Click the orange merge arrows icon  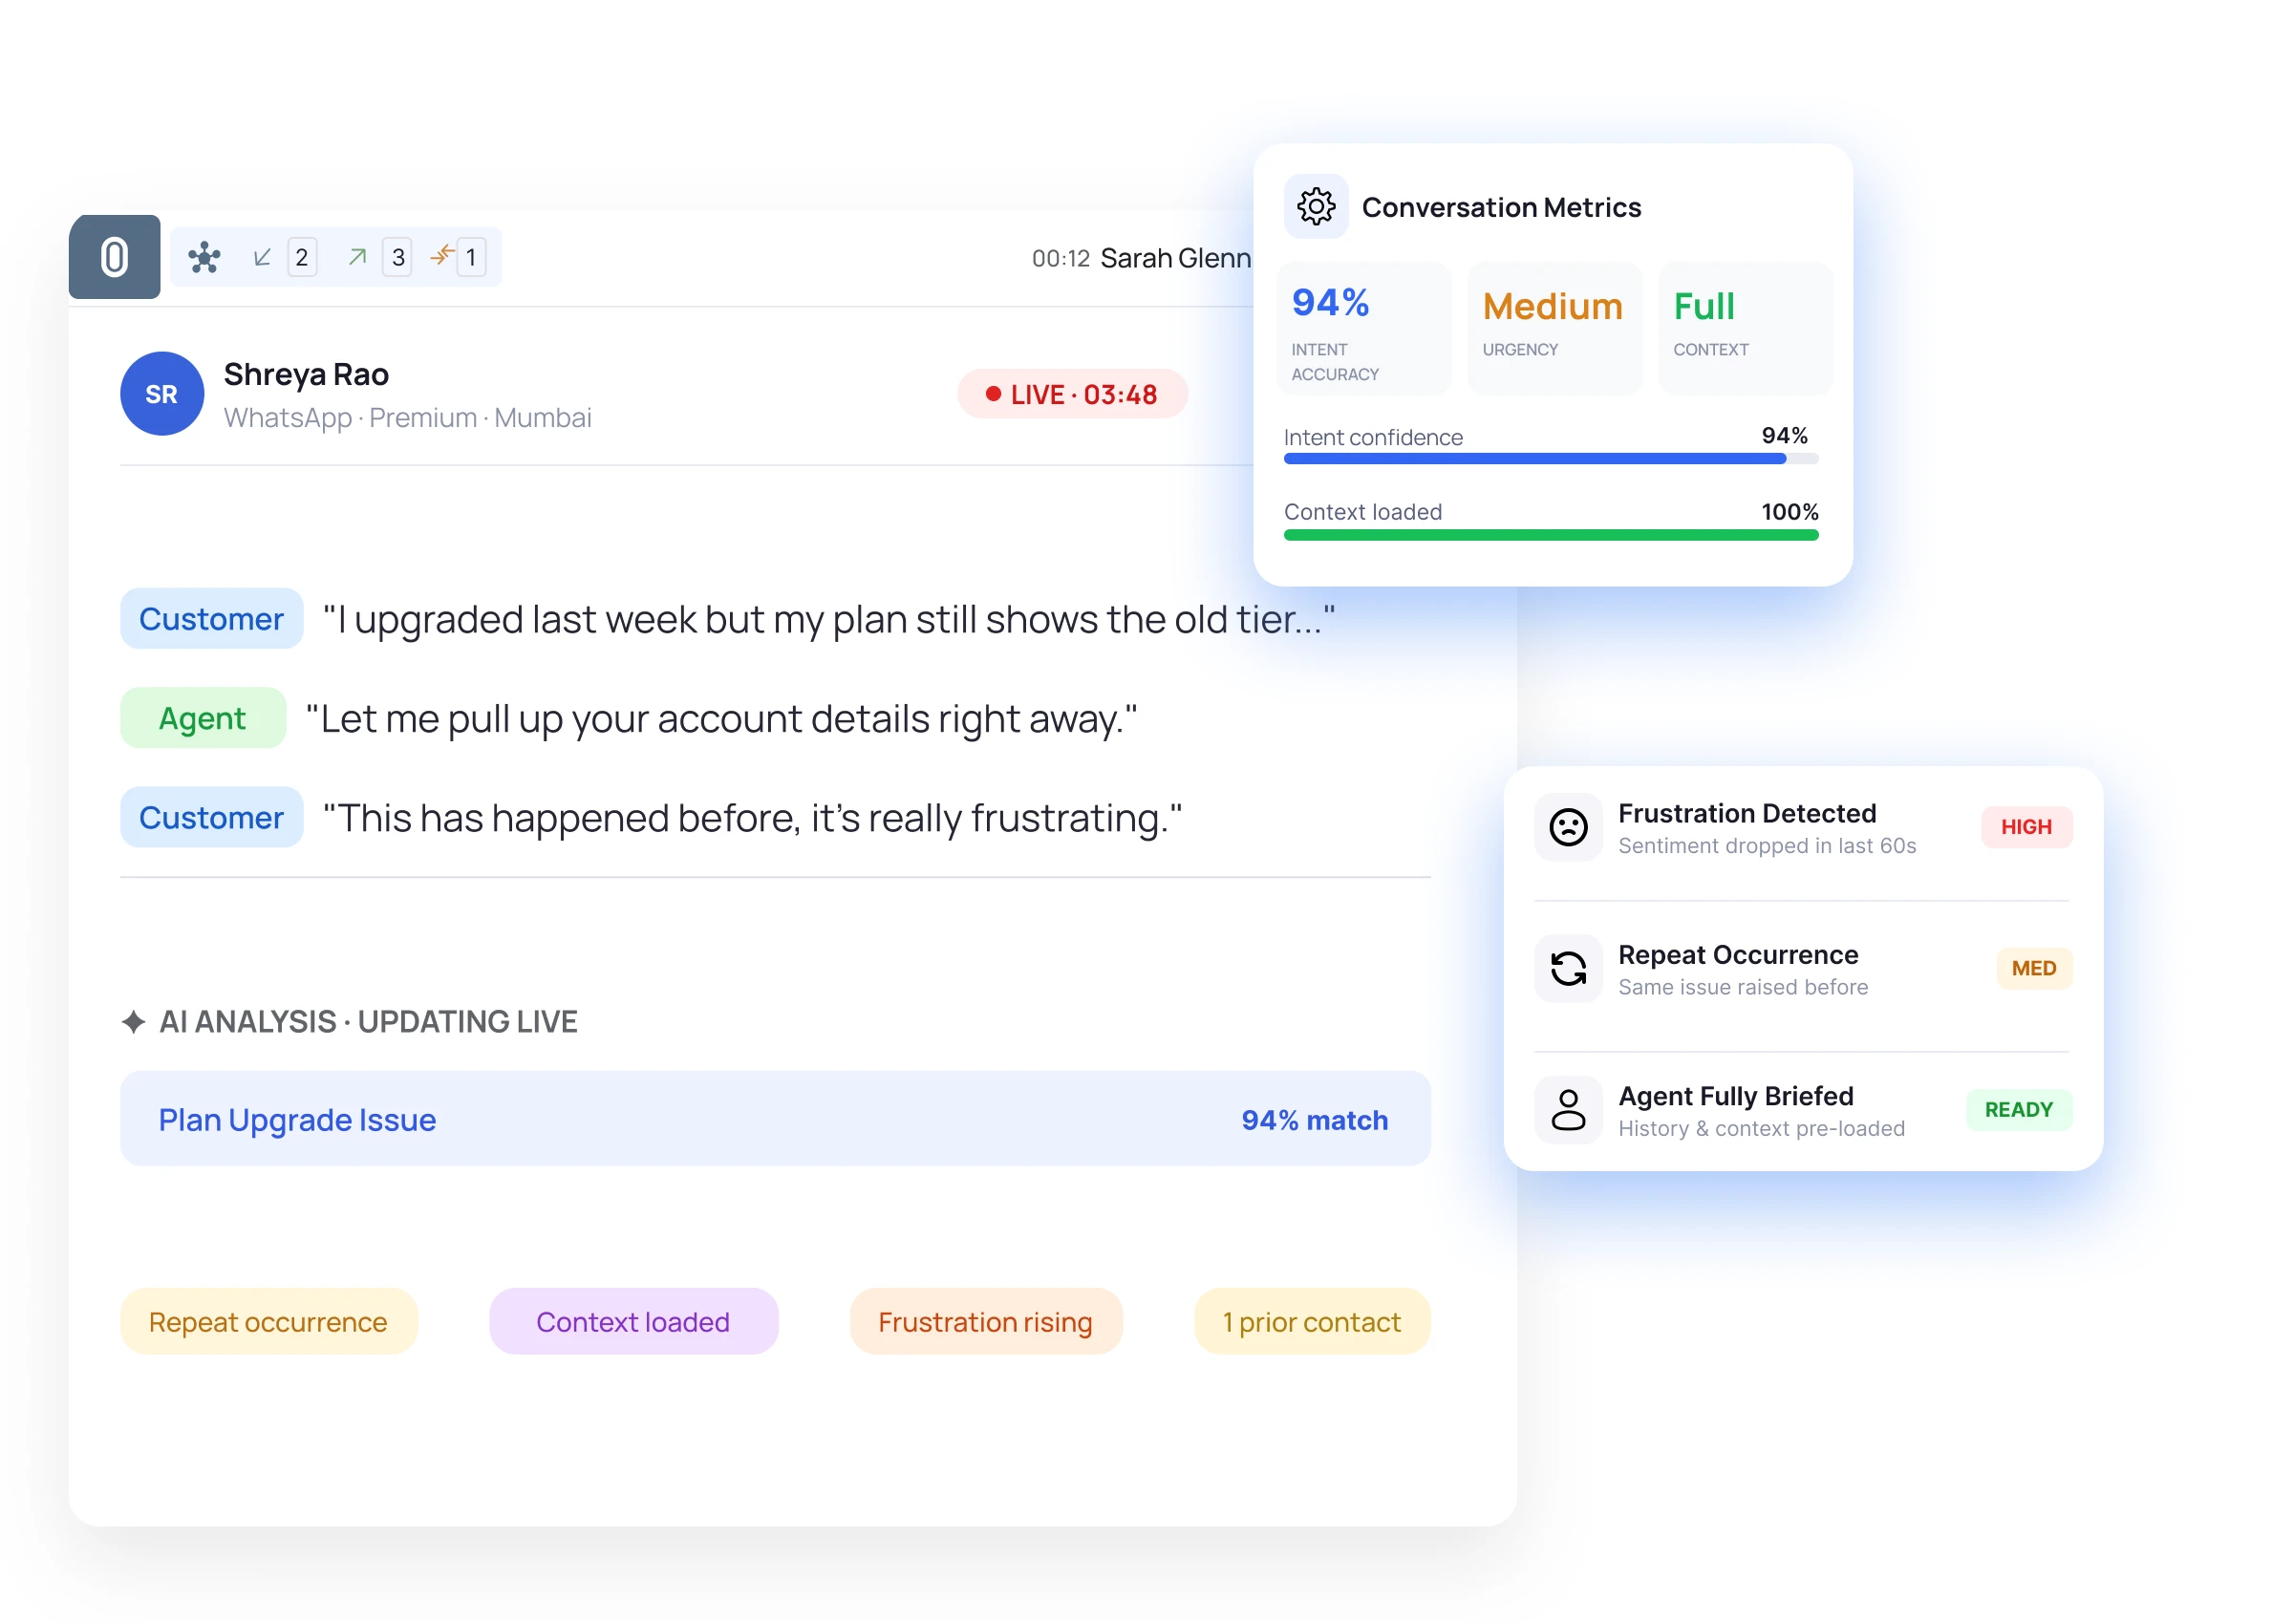pyautogui.click(x=442, y=256)
